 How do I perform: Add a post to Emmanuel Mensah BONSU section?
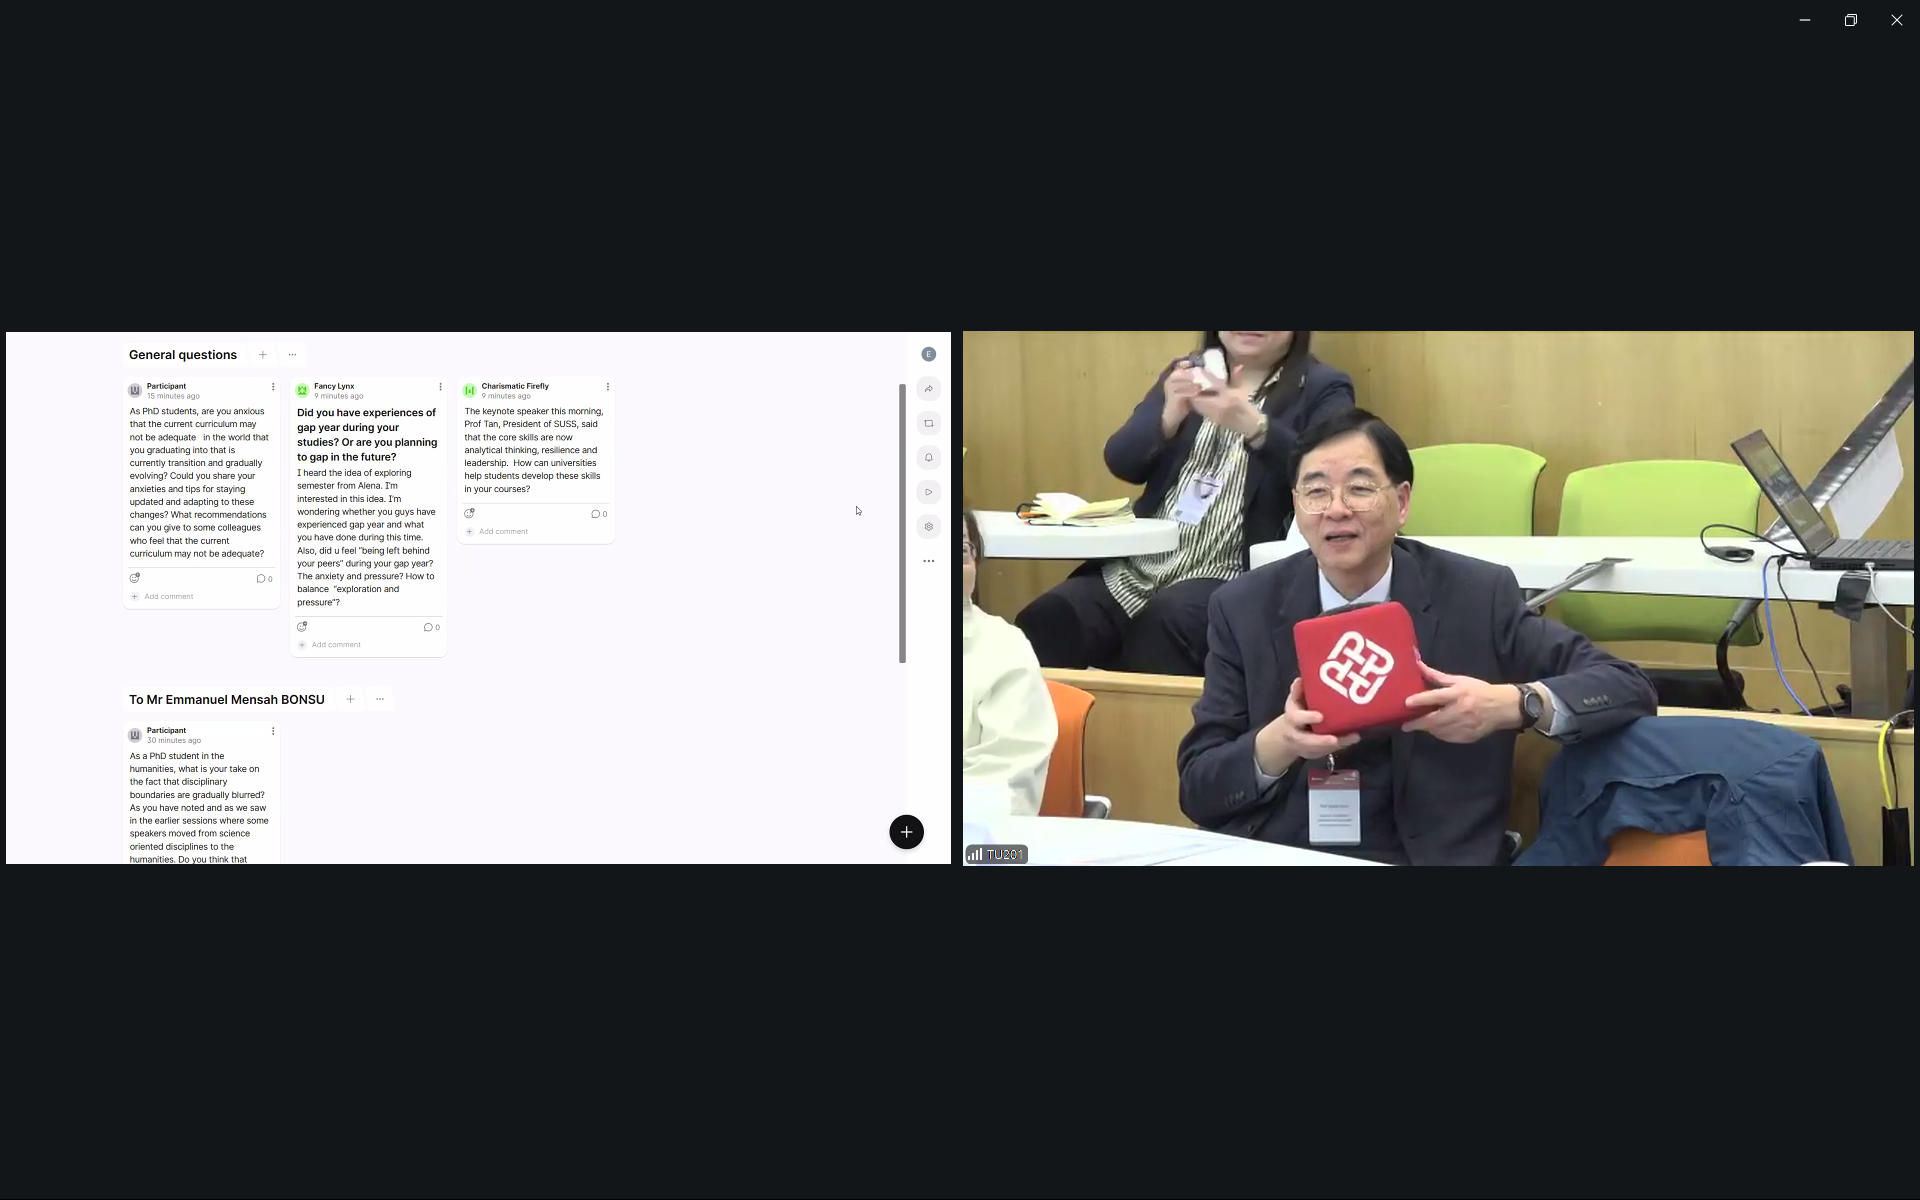click(350, 700)
